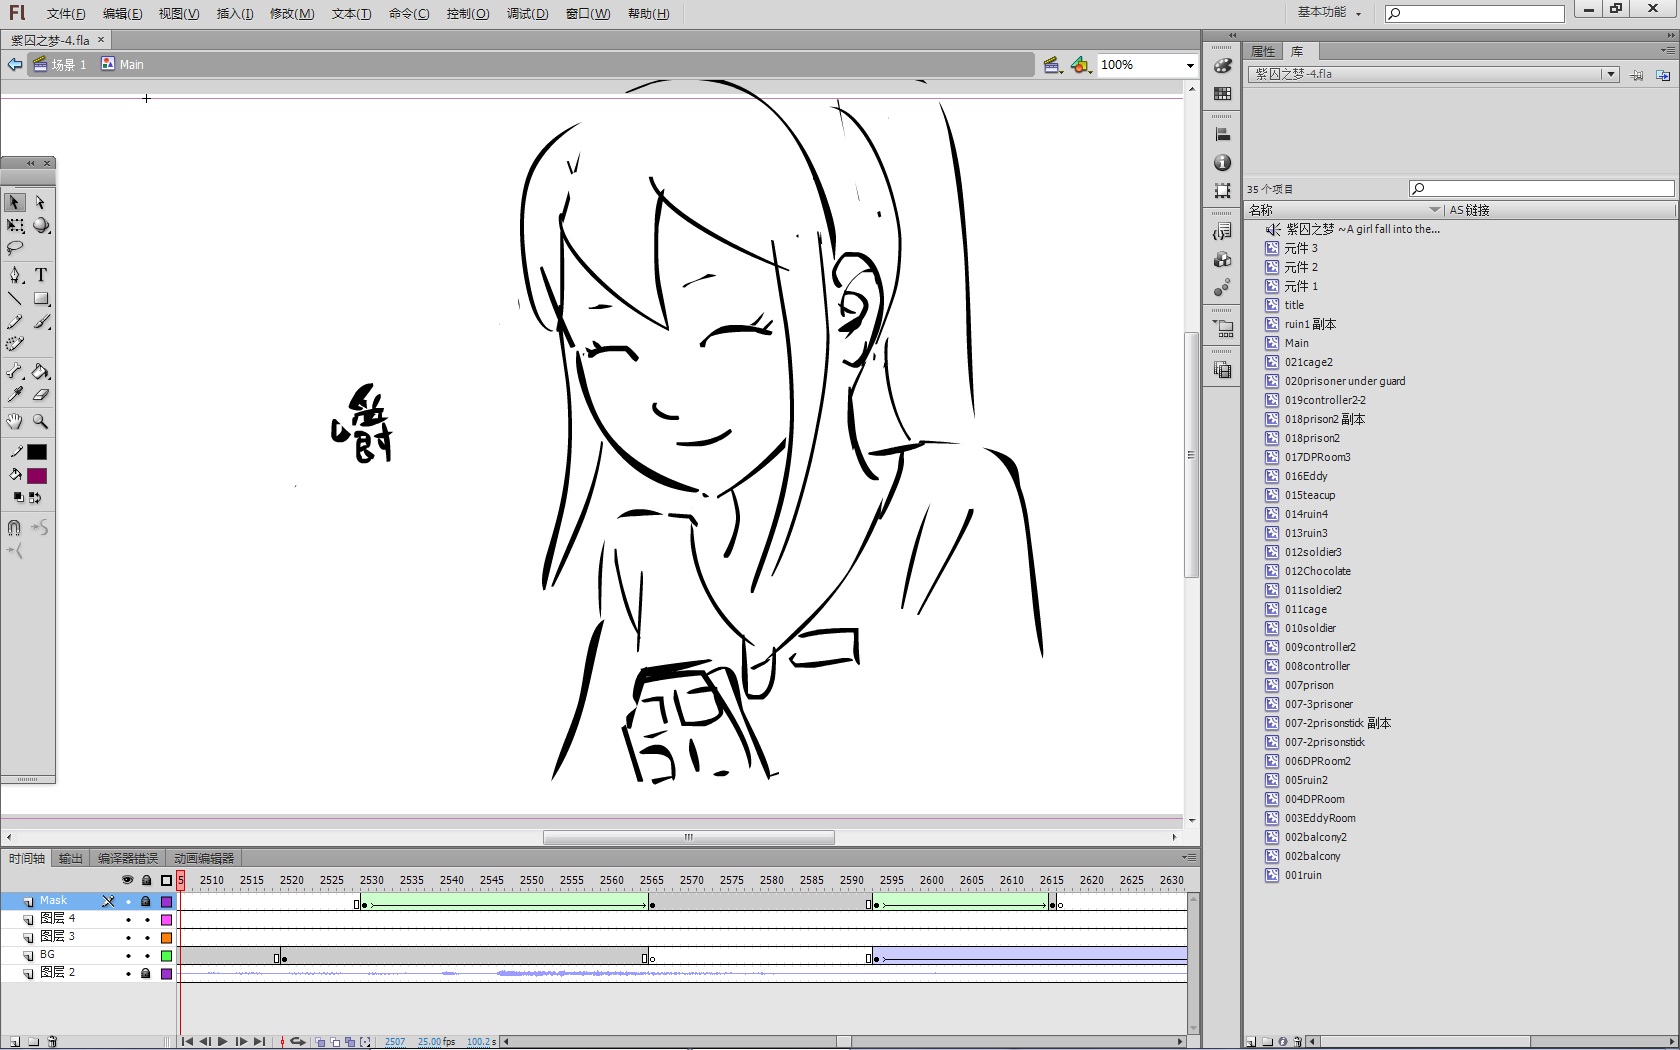Toggle the loop playback button
The image size is (1680, 1050).
click(297, 1042)
